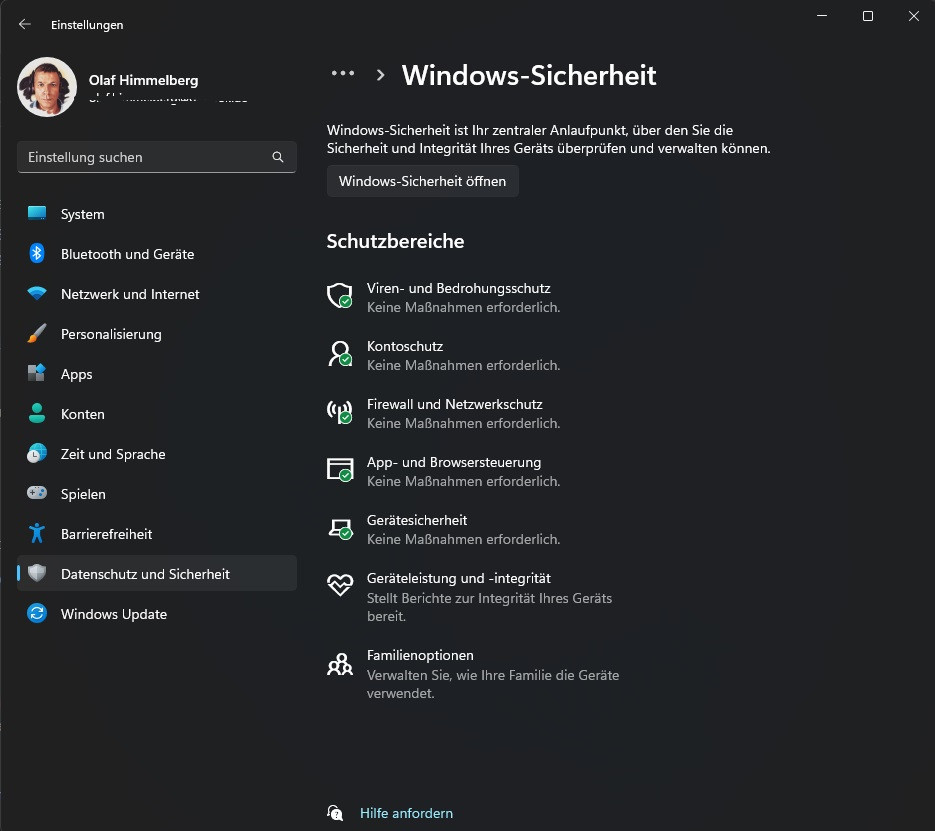Image resolution: width=935 pixels, height=831 pixels.
Task: Select Datenschutz und Sicherheit
Action: click(157, 573)
